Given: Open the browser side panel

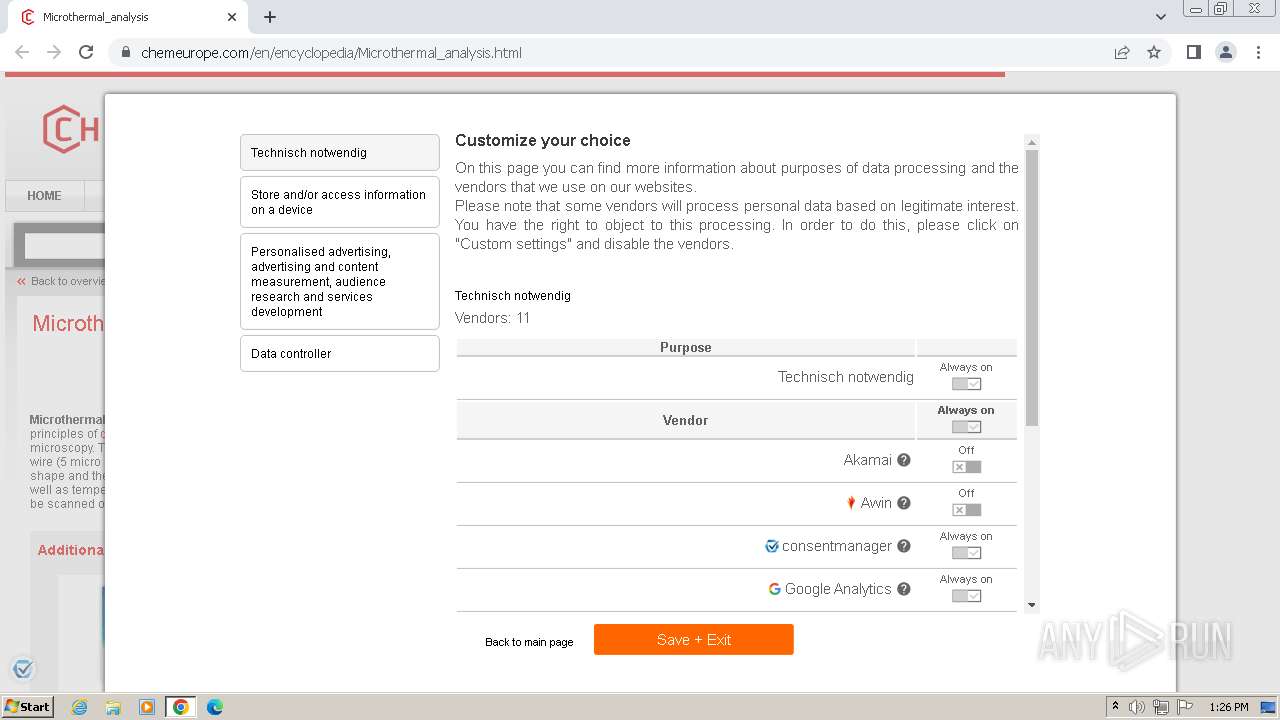Looking at the screenshot, I should 1193,52.
